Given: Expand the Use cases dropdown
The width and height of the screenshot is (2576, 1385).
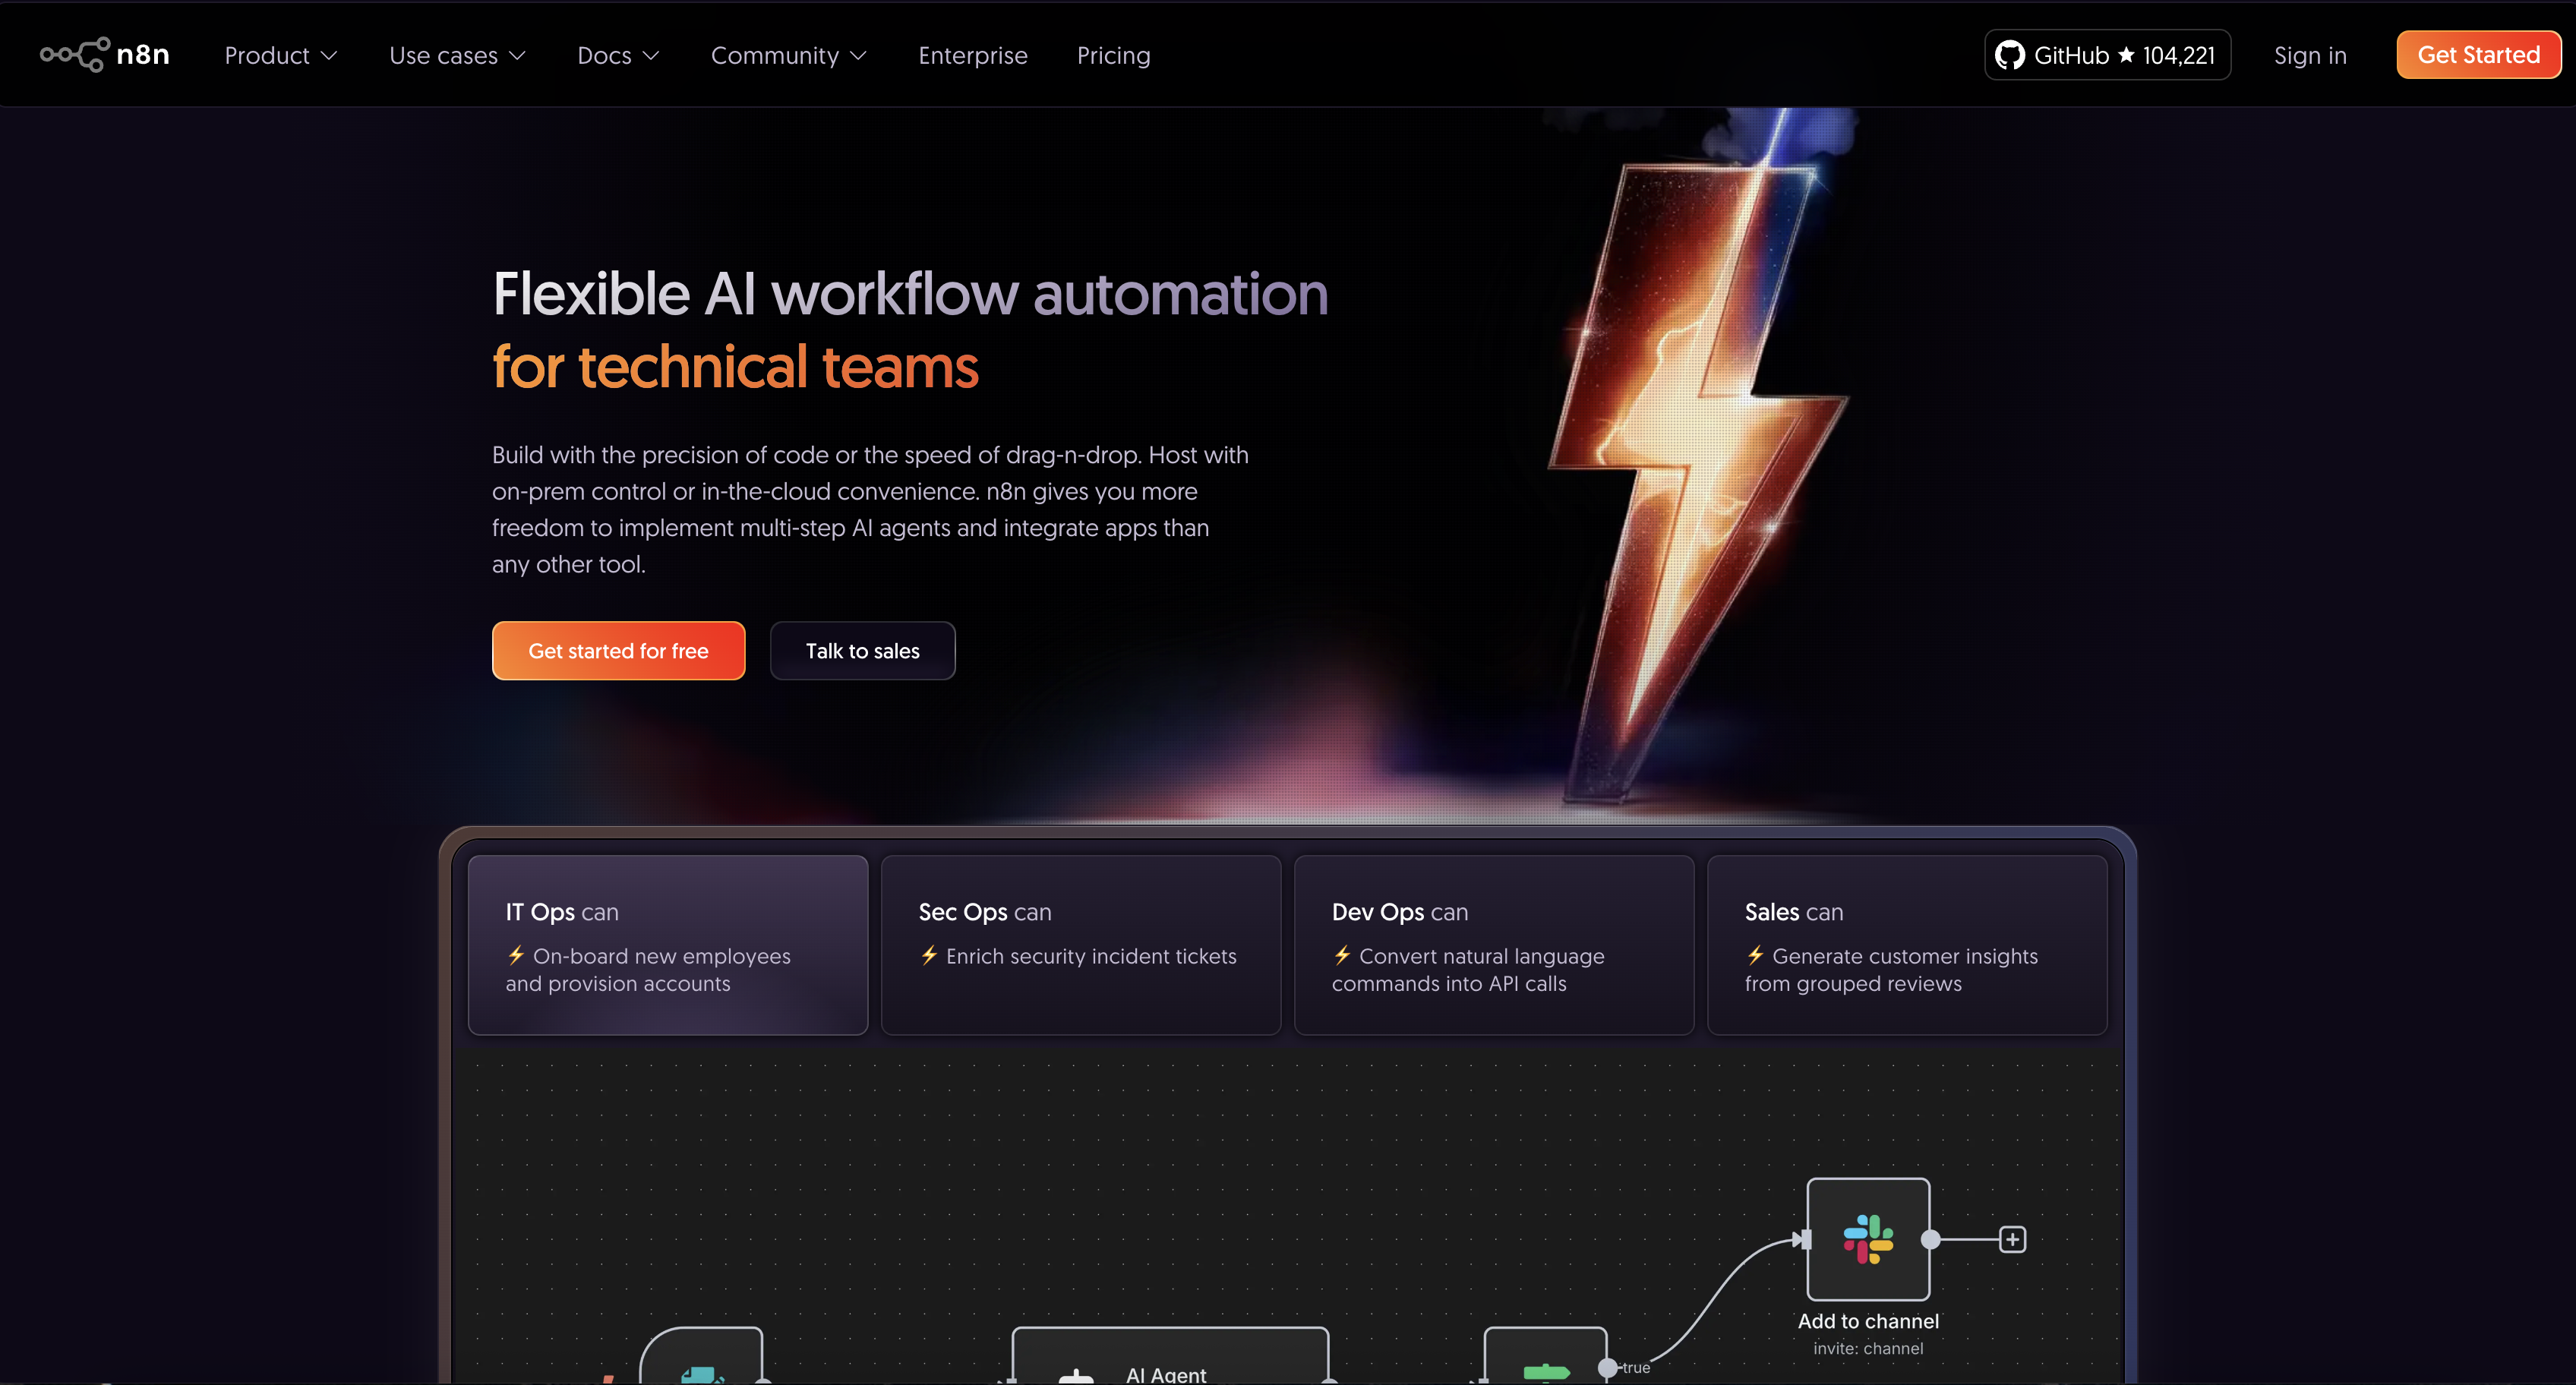Looking at the screenshot, I should pos(457,55).
